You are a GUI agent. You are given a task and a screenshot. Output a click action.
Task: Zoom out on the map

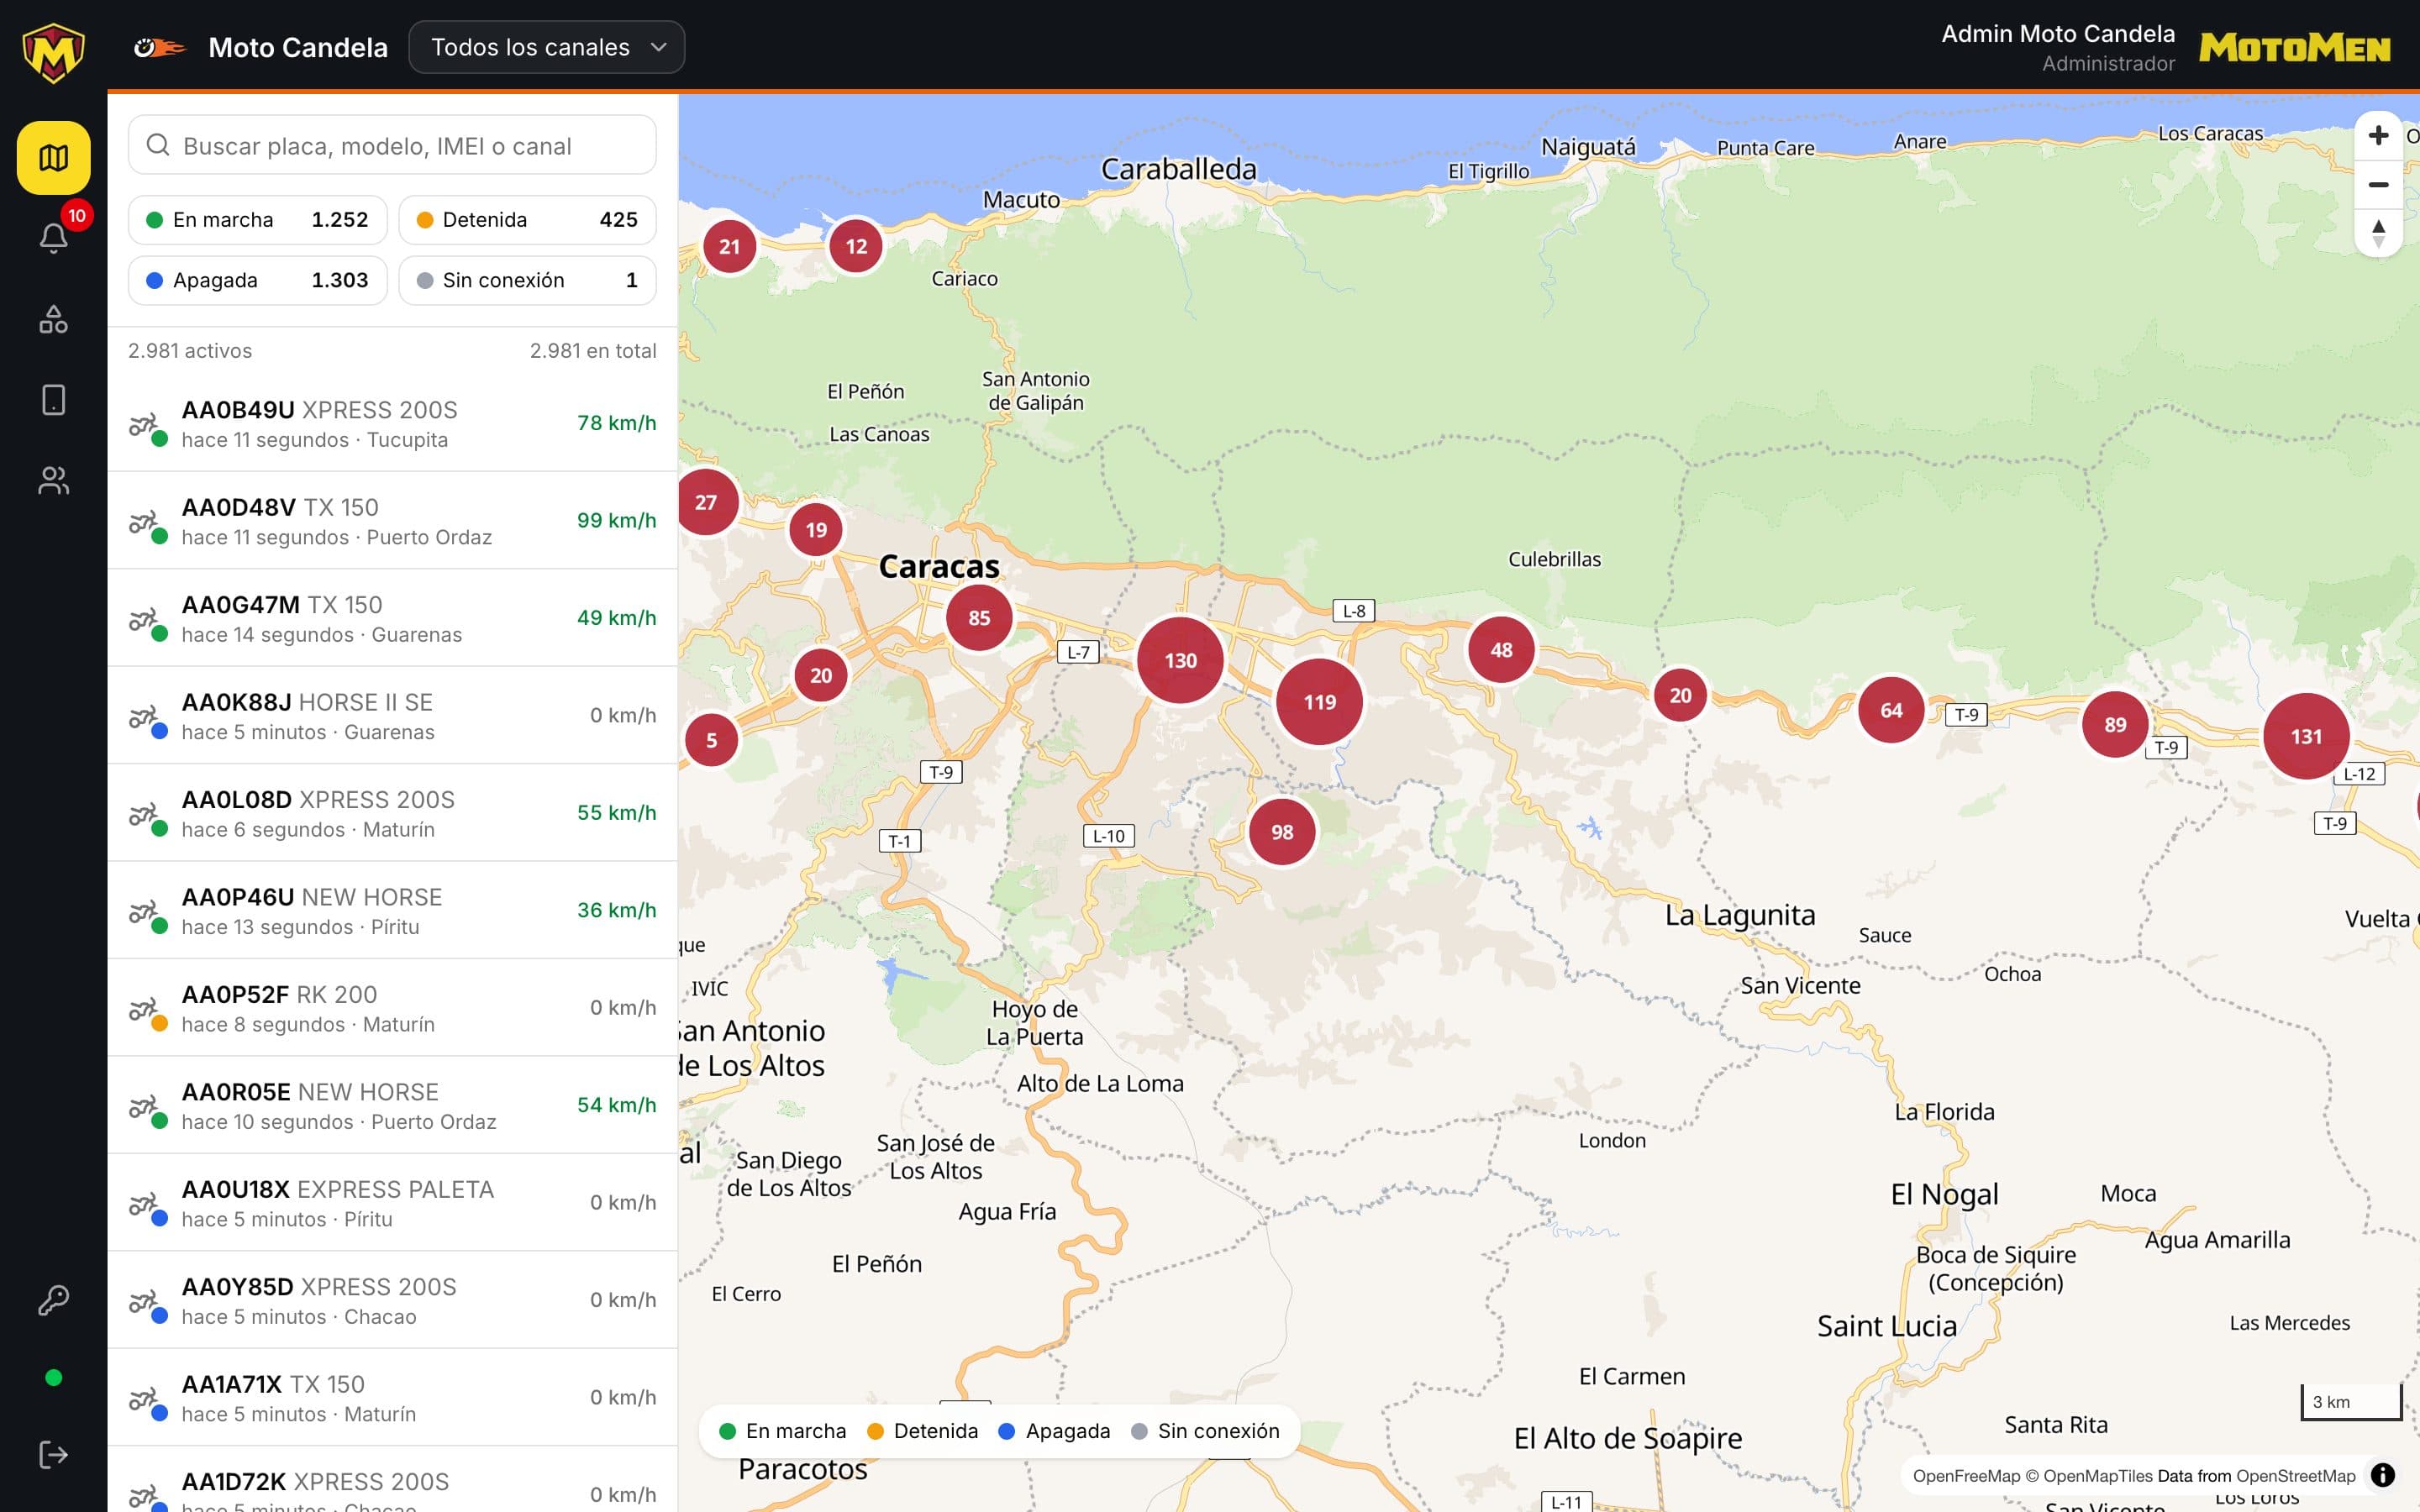2378,185
